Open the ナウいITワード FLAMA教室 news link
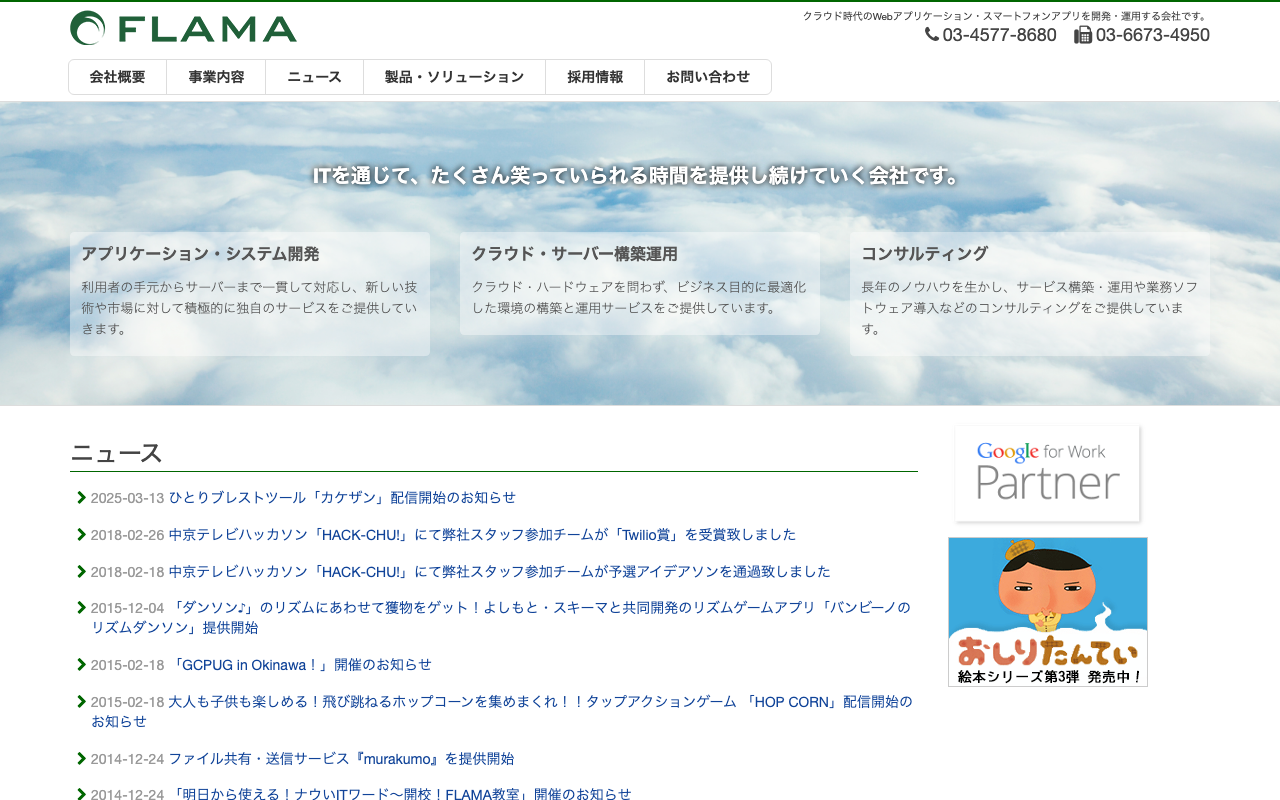1280x800 pixels. point(400,793)
